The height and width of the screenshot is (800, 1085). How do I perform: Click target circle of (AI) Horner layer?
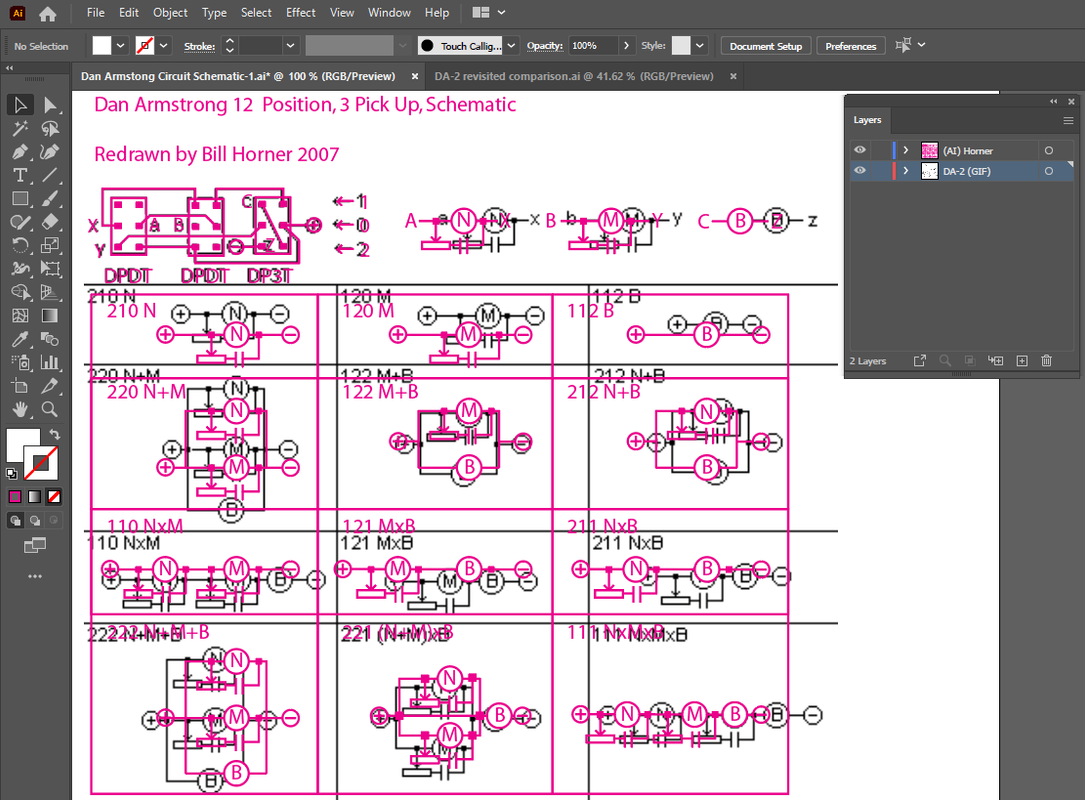point(1049,150)
